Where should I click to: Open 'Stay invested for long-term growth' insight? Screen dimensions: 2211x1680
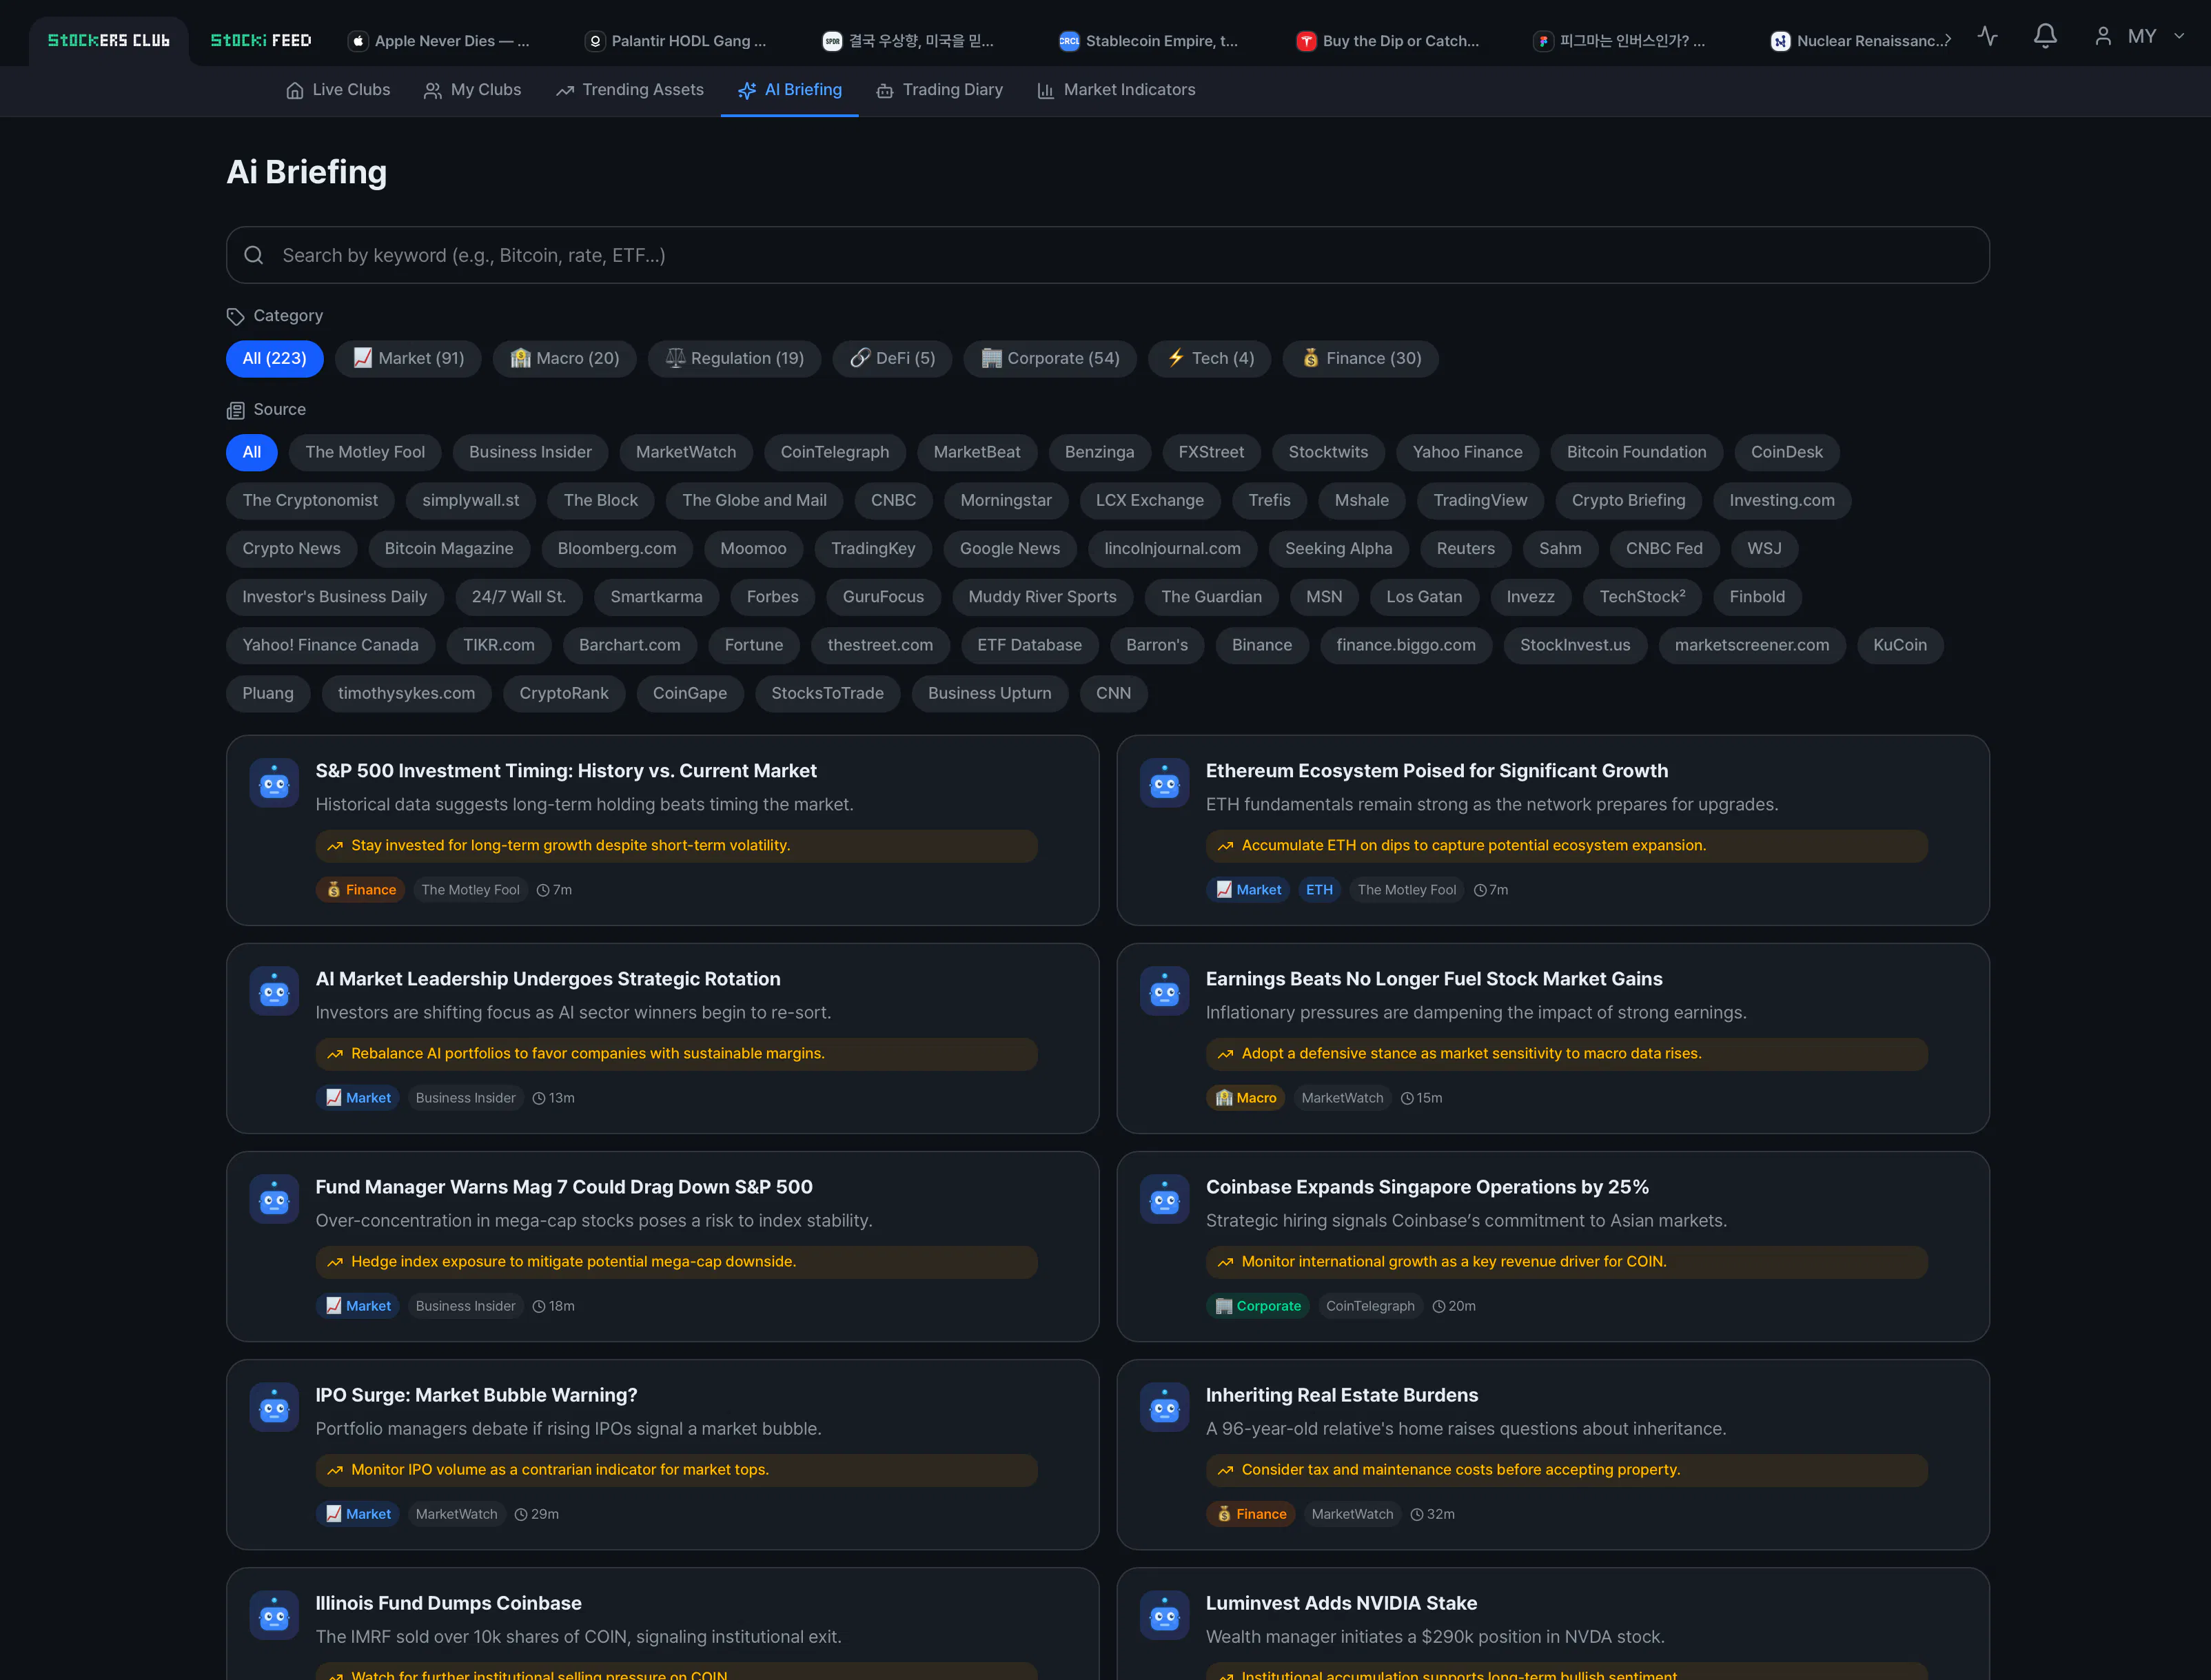(677, 846)
